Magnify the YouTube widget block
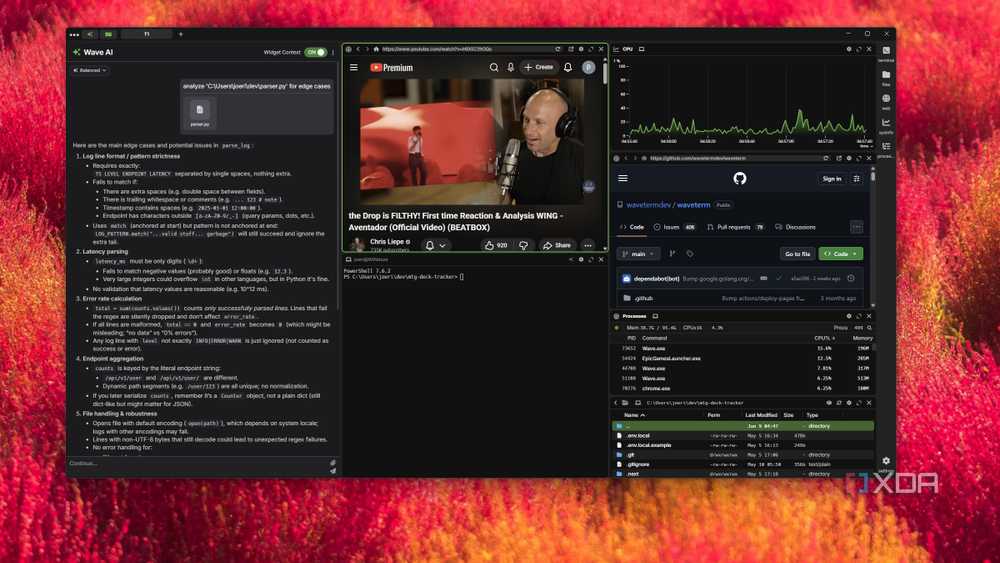Screen dimensions: 1000x563 click(591, 49)
